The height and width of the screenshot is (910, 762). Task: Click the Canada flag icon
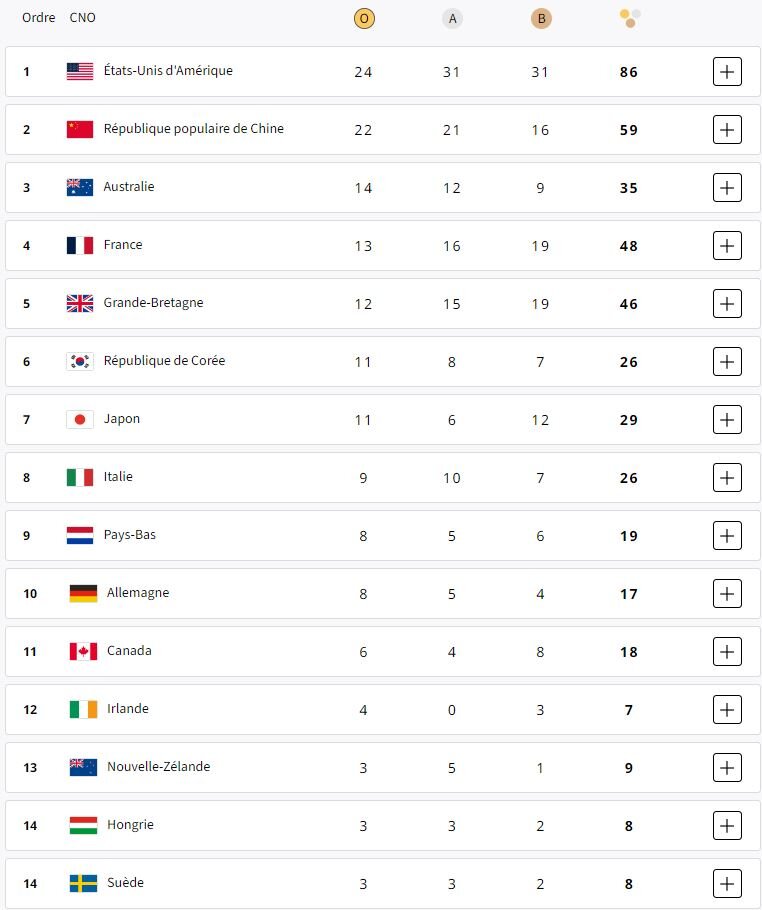click(83, 651)
